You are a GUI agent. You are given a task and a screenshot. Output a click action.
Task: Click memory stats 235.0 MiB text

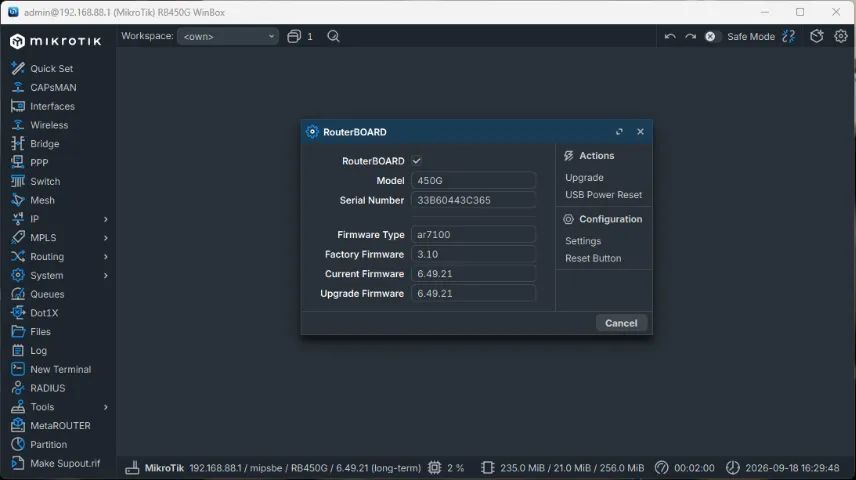pyautogui.click(x=572, y=468)
